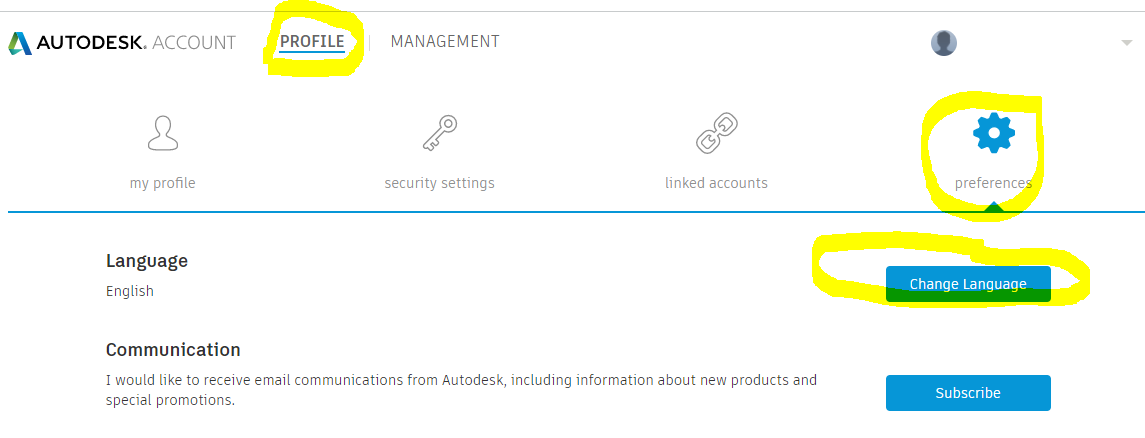The height and width of the screenshot is (438, 1145).
Task: Click the 'my profile' text label
Action: (x=162, y=183)
